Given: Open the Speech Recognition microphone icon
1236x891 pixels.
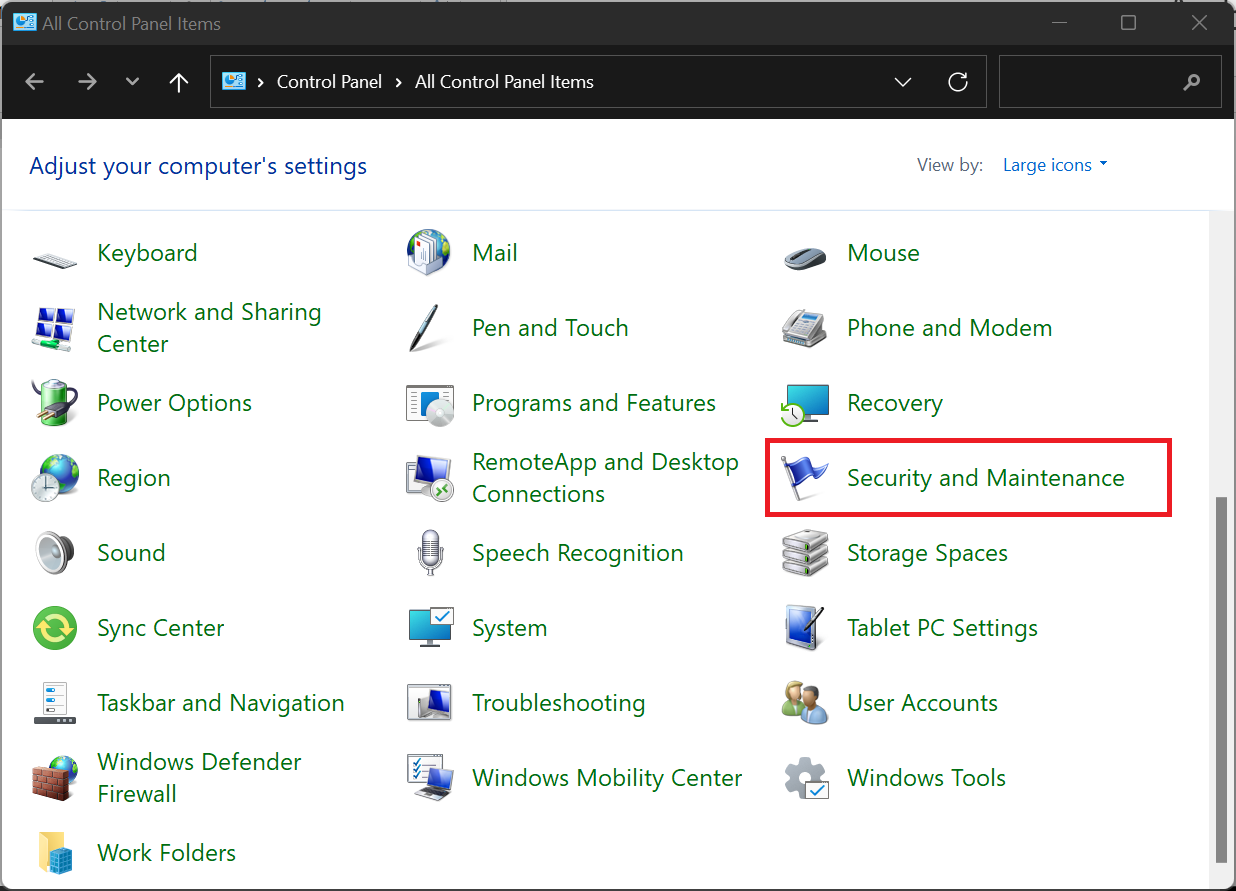Looking at the screenshot, I should tap(429, 553).
